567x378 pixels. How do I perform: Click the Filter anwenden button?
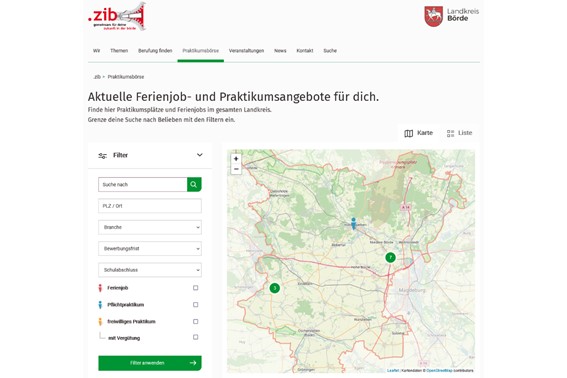click(x=150, y=363)
